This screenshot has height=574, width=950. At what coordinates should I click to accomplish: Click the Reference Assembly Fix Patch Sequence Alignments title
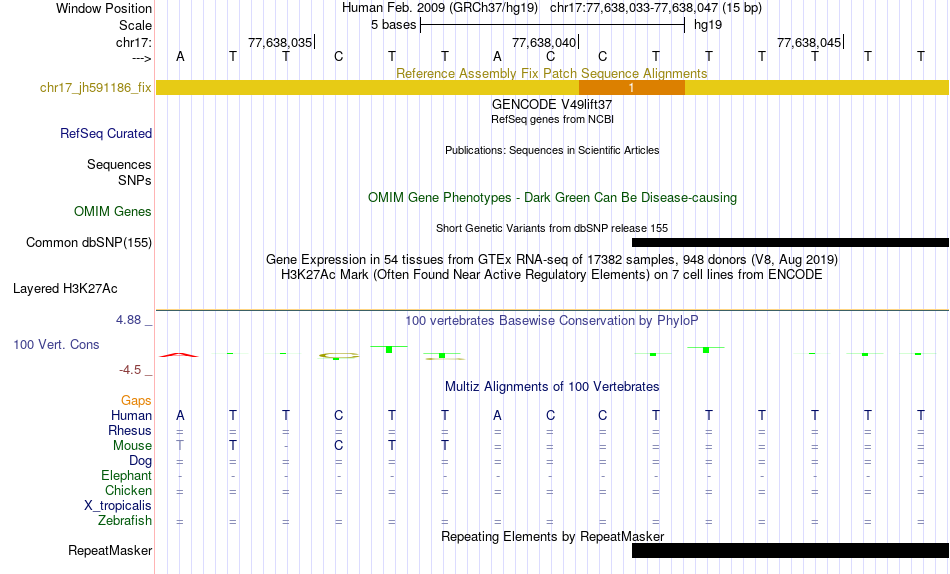pos(551,73)
